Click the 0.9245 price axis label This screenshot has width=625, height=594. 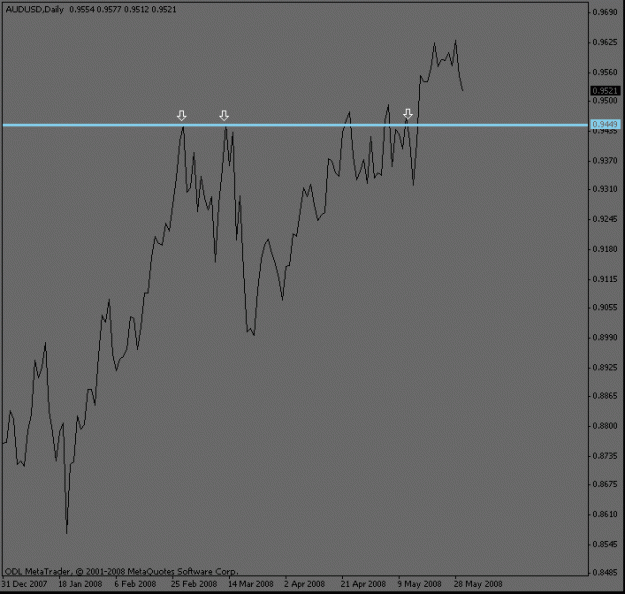[605, 219]
